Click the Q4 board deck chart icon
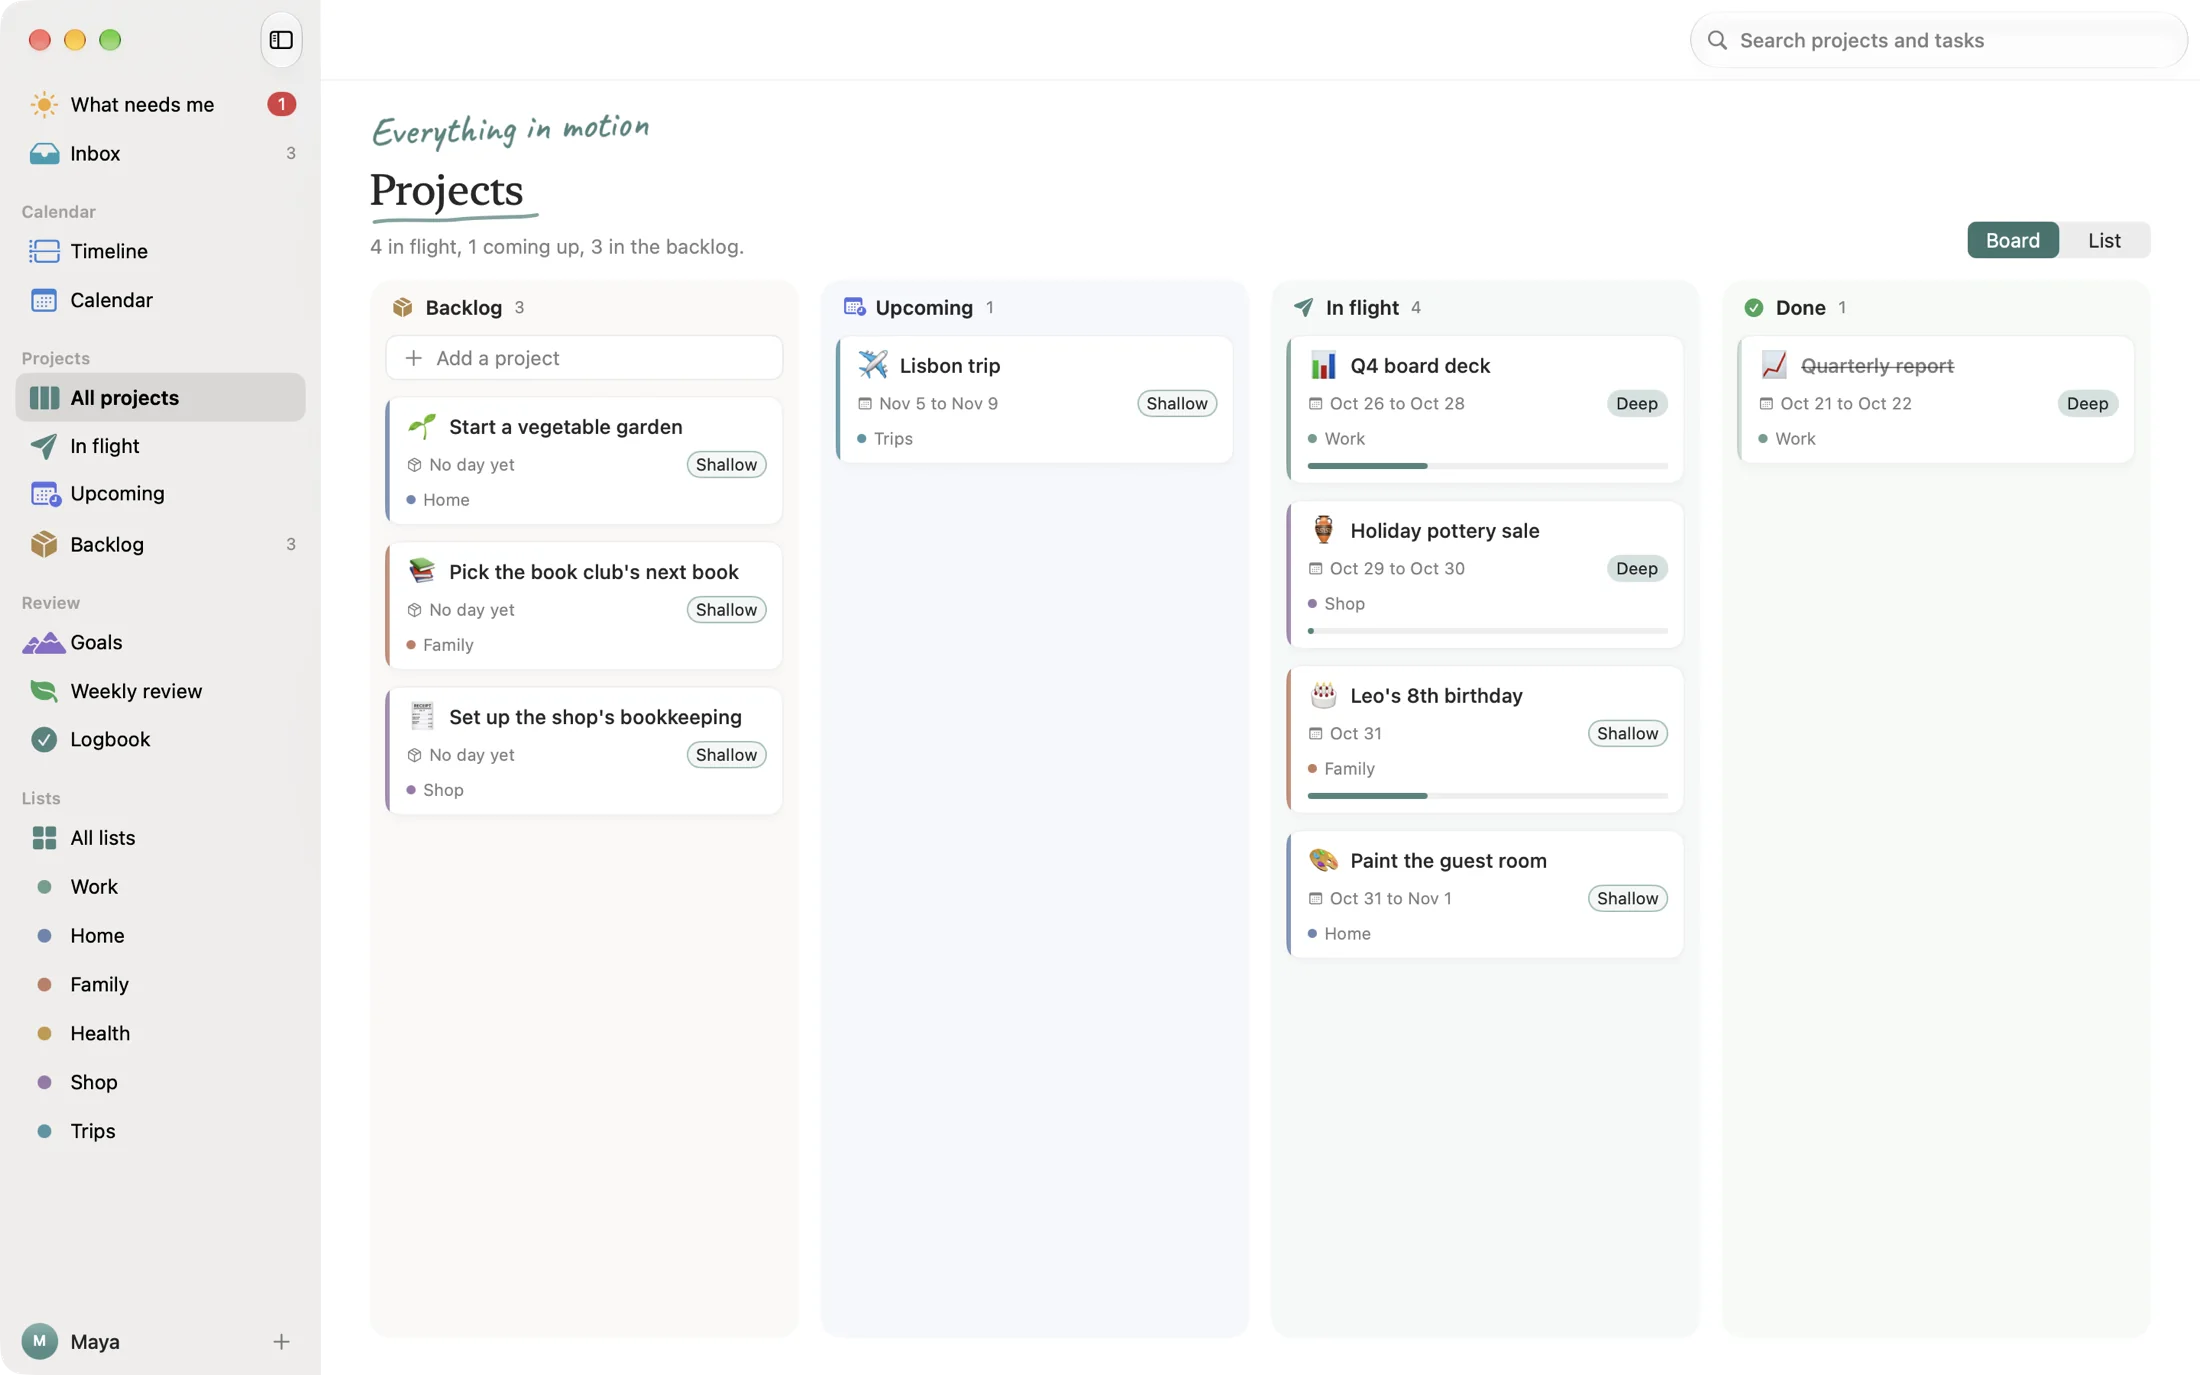The width and height of the screenshot is (2200, 1375). [1323, 365]
